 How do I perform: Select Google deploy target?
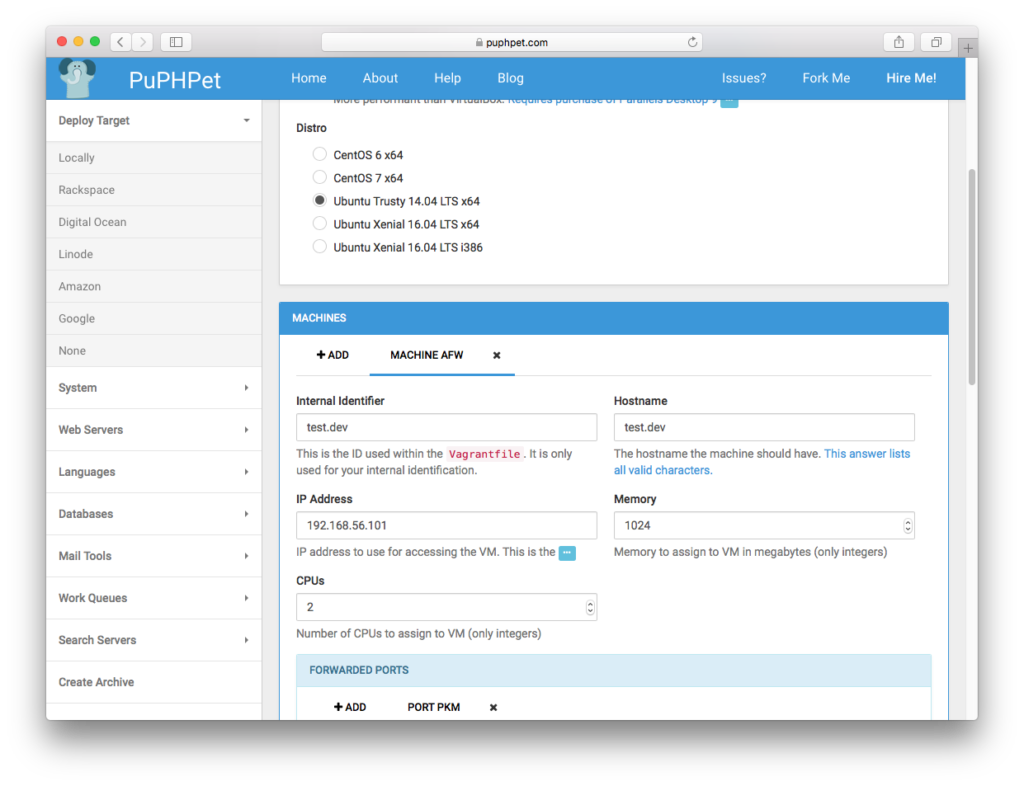coord(154,319)
